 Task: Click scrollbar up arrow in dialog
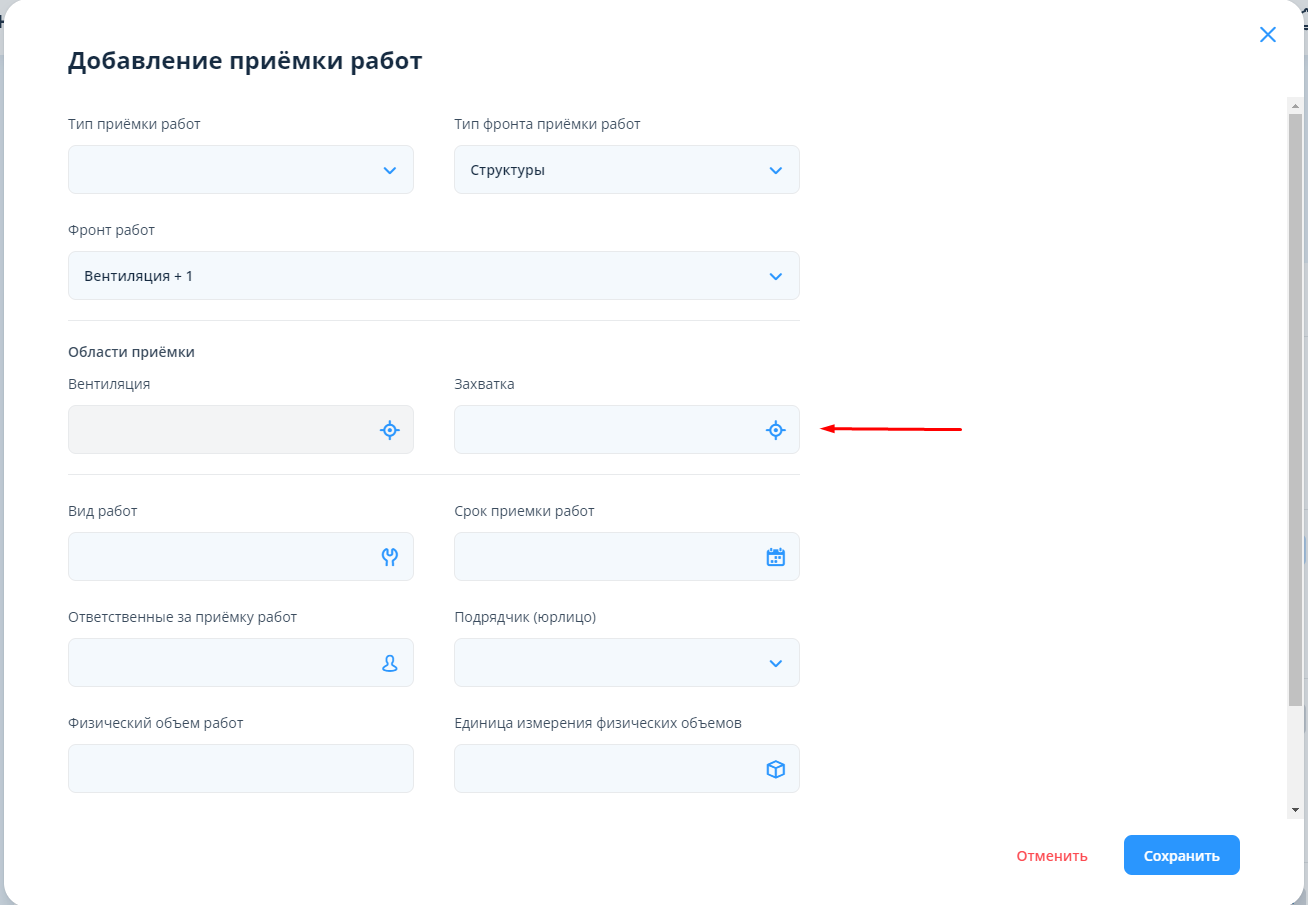1295,105
